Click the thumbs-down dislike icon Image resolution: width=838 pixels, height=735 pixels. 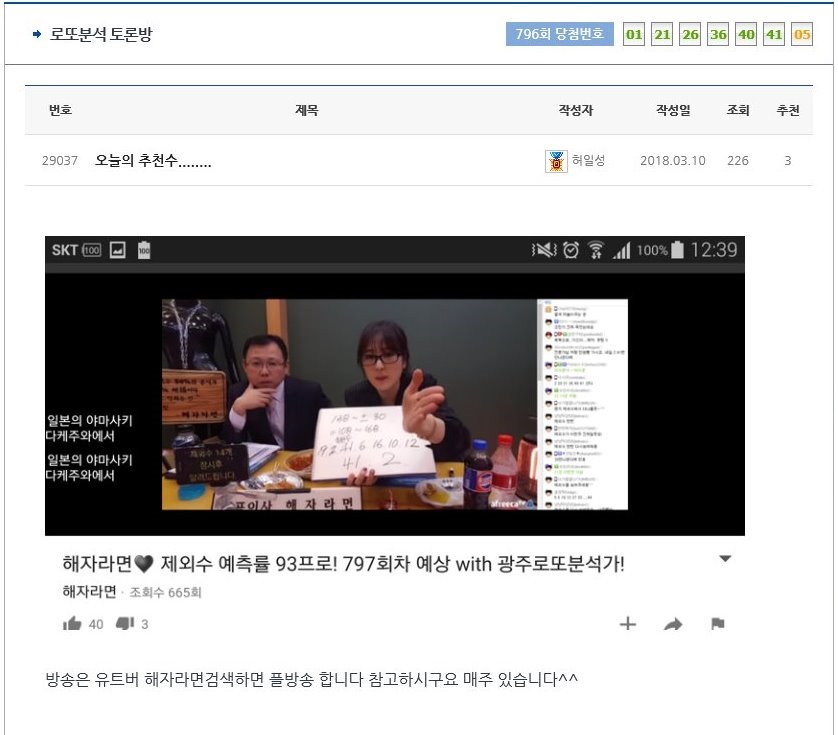tap(125, 624)
